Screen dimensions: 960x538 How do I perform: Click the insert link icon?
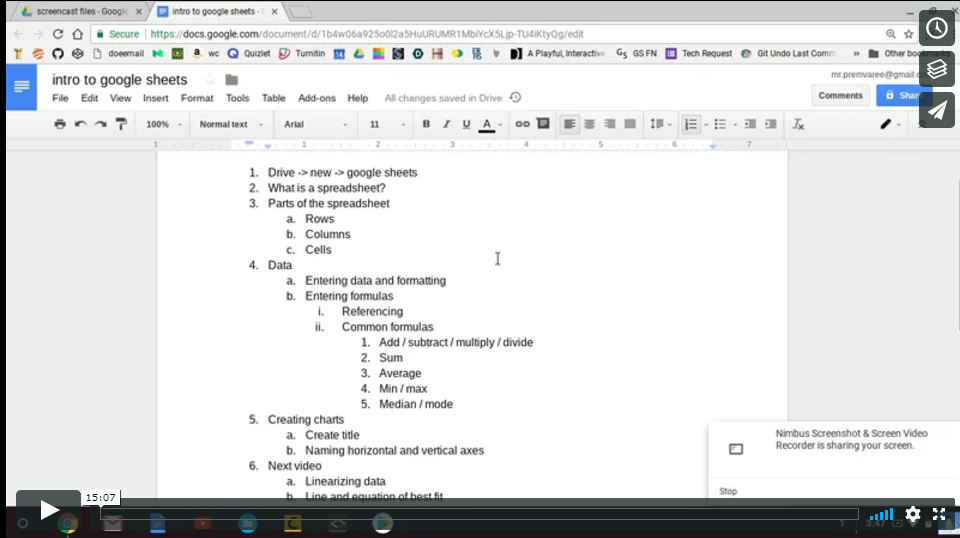tap(522, 124)
